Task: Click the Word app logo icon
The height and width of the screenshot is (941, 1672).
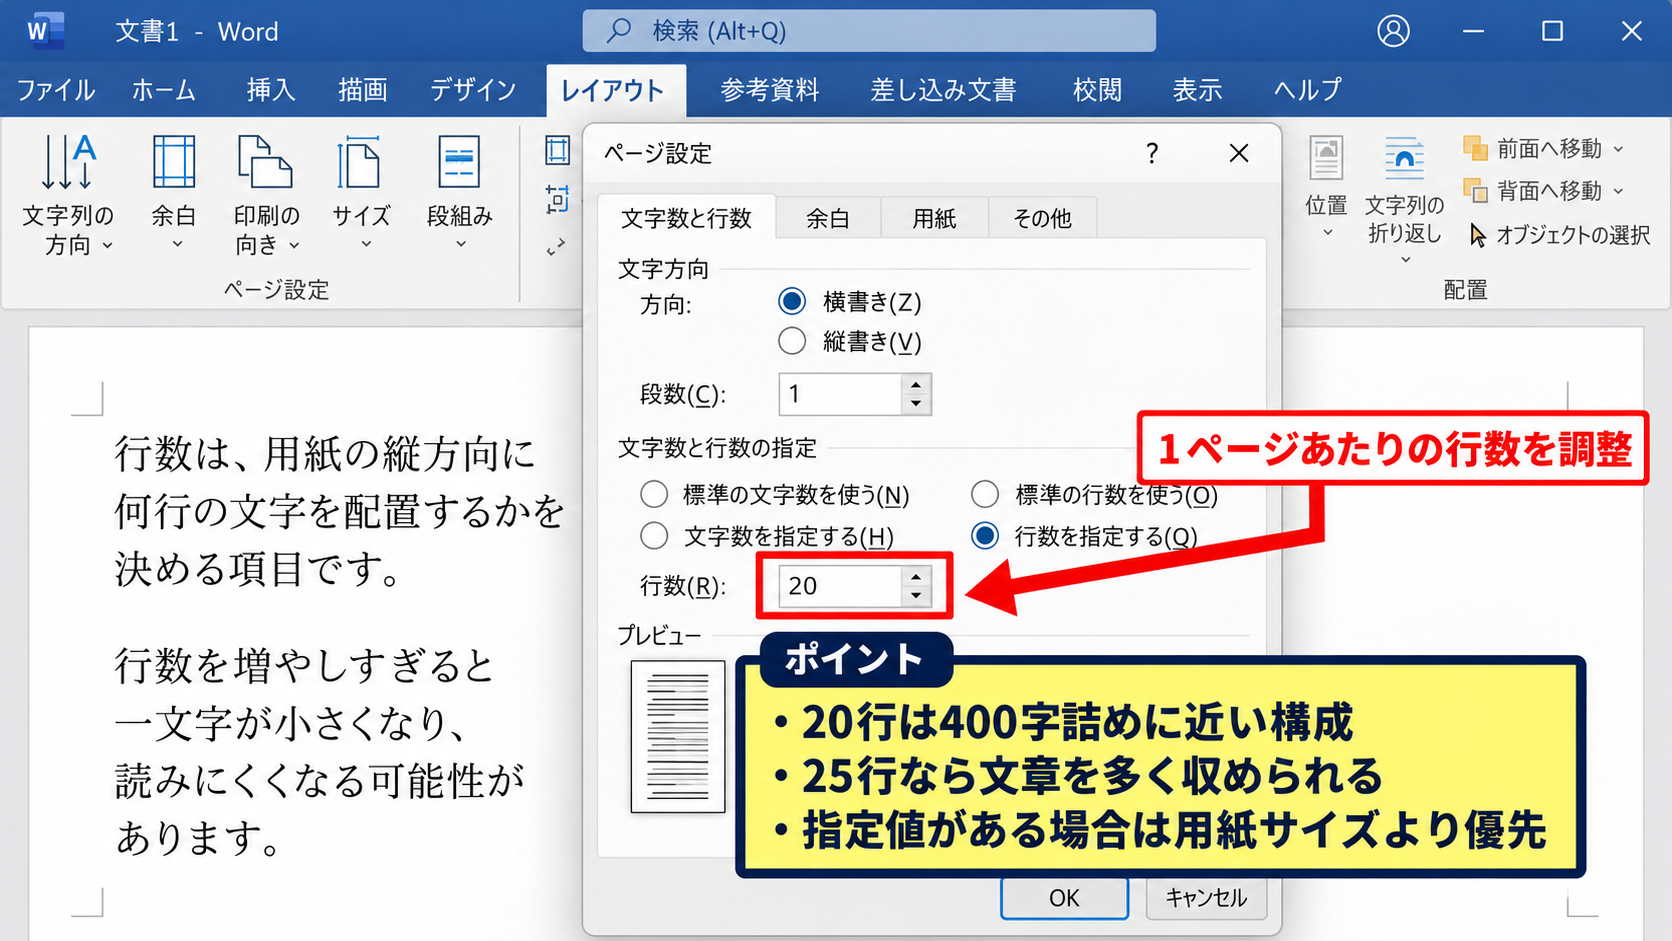Action: 44,31
